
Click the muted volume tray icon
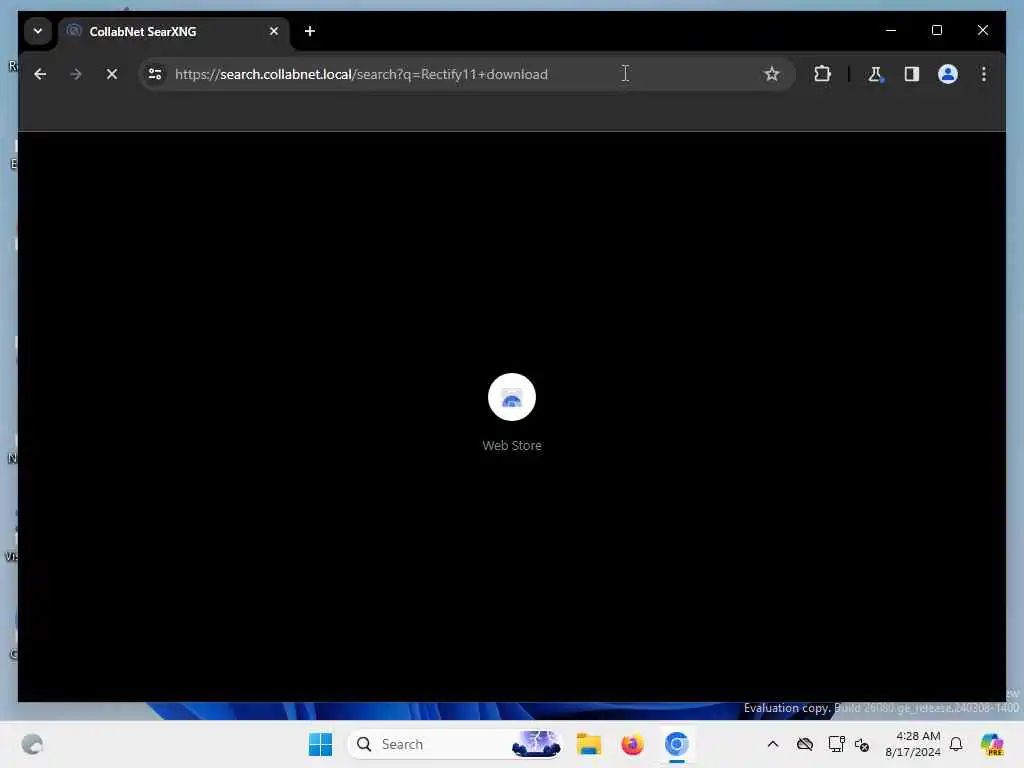point(862,744)
